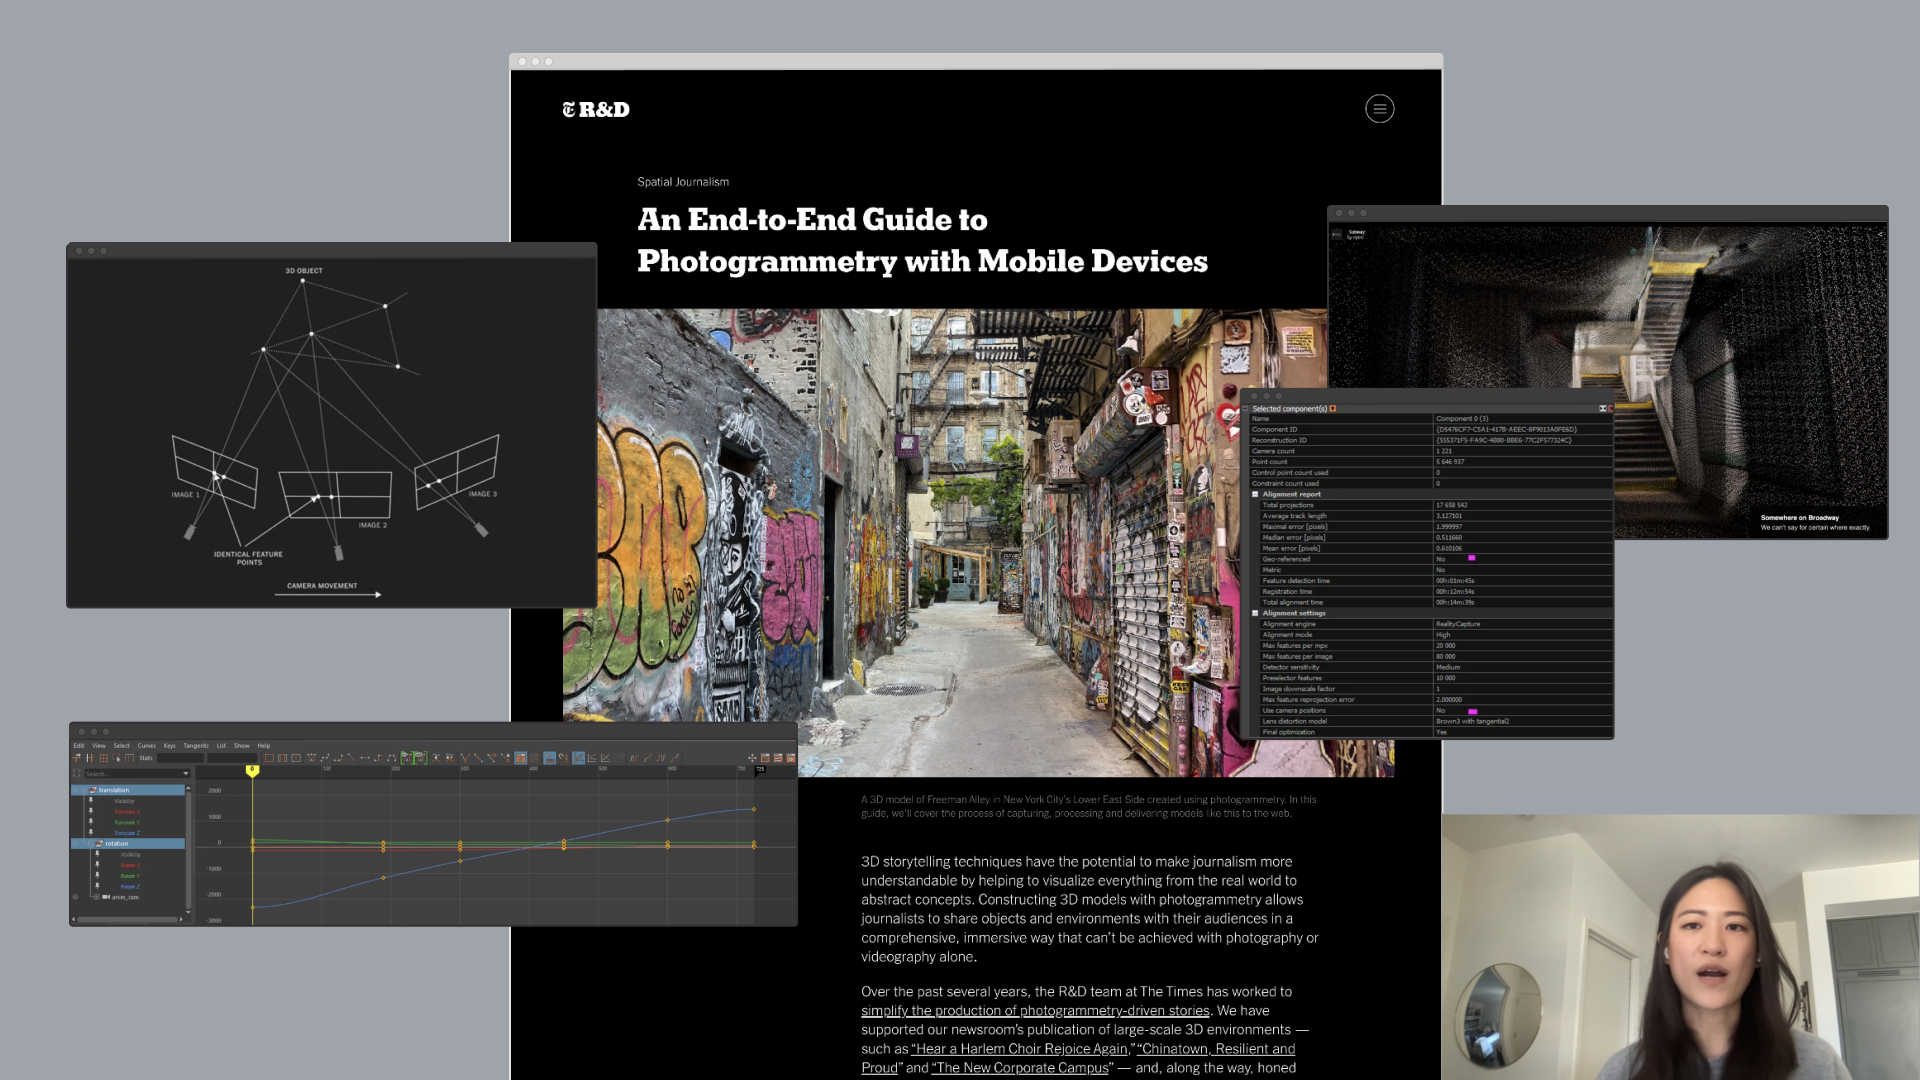Open the Curves menu in graph editor
This screenshot has width=1920, height=1080.
coord(147,746)
